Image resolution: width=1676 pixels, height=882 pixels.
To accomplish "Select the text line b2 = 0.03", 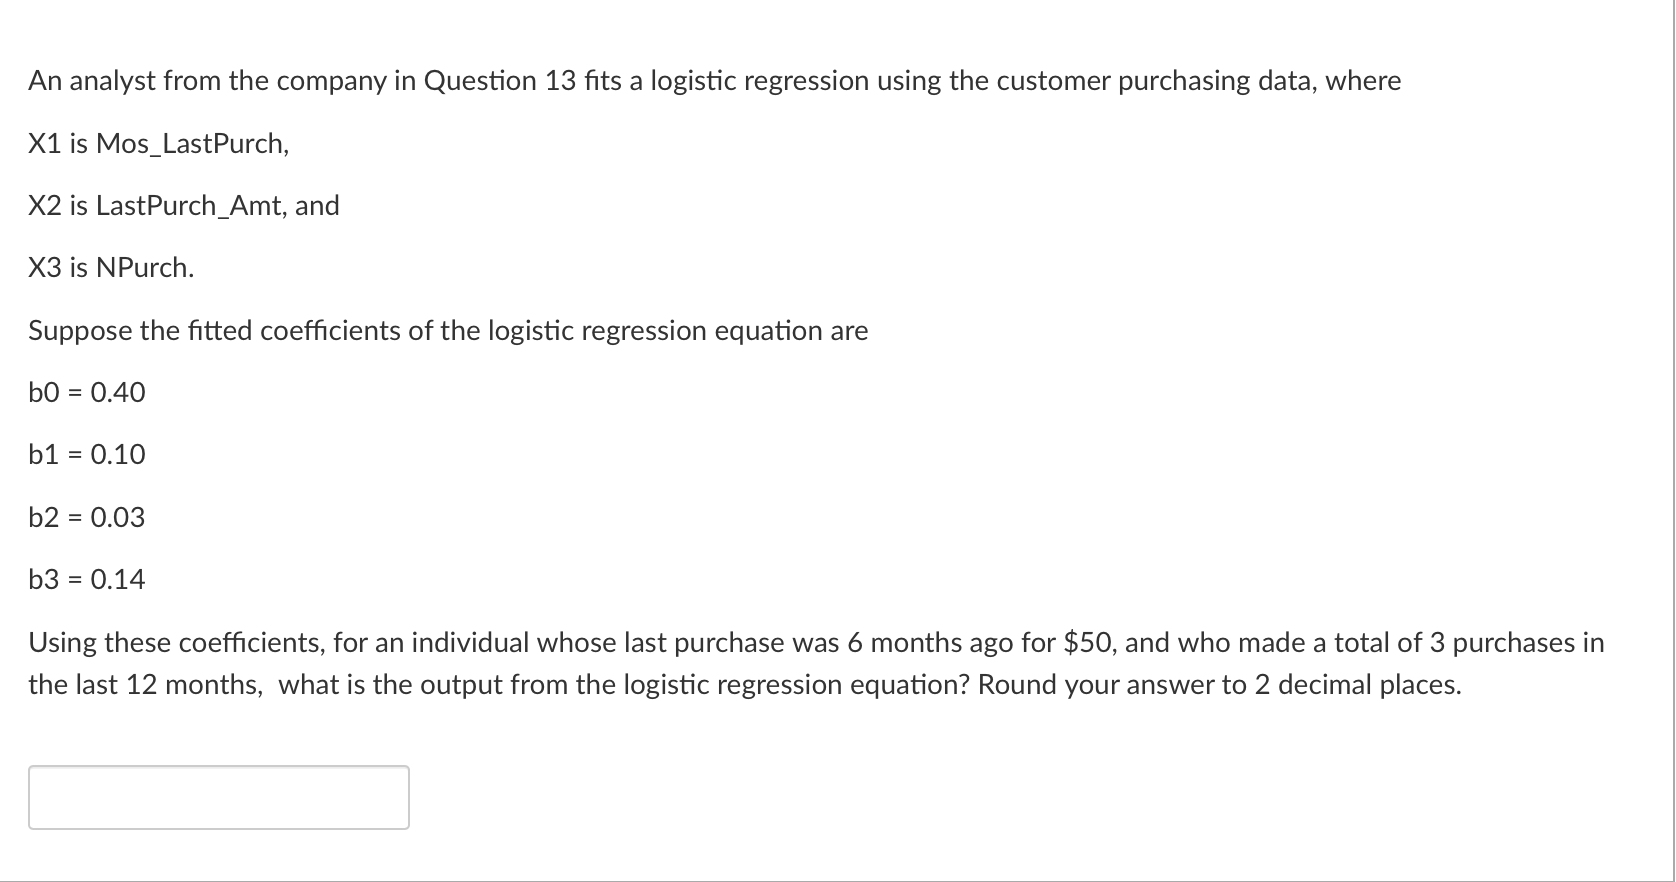I will 87,517.
